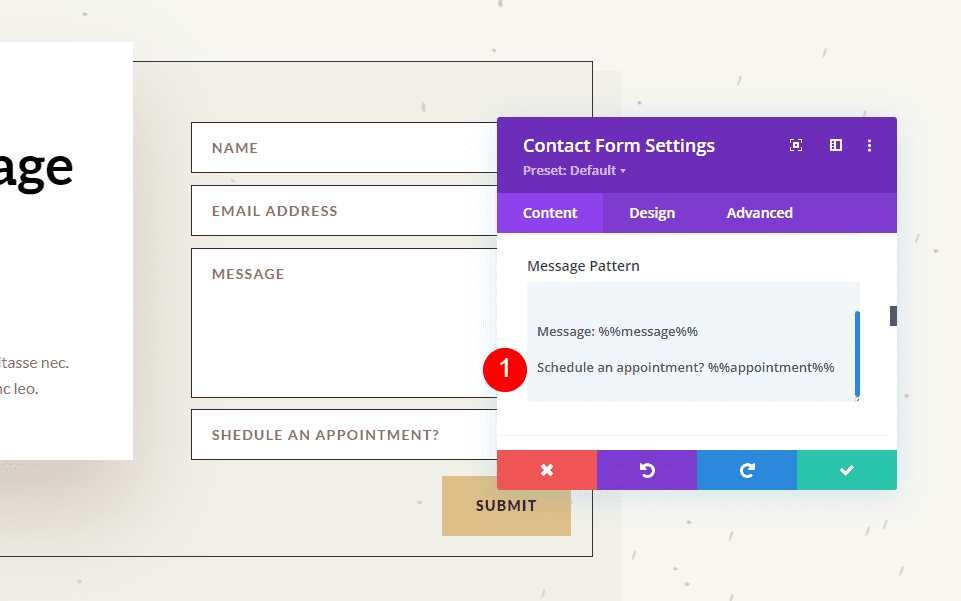Click the Submit button on the form
This screenshot has height=601, width=961.
pyautogui.click(x=506, y=506)
